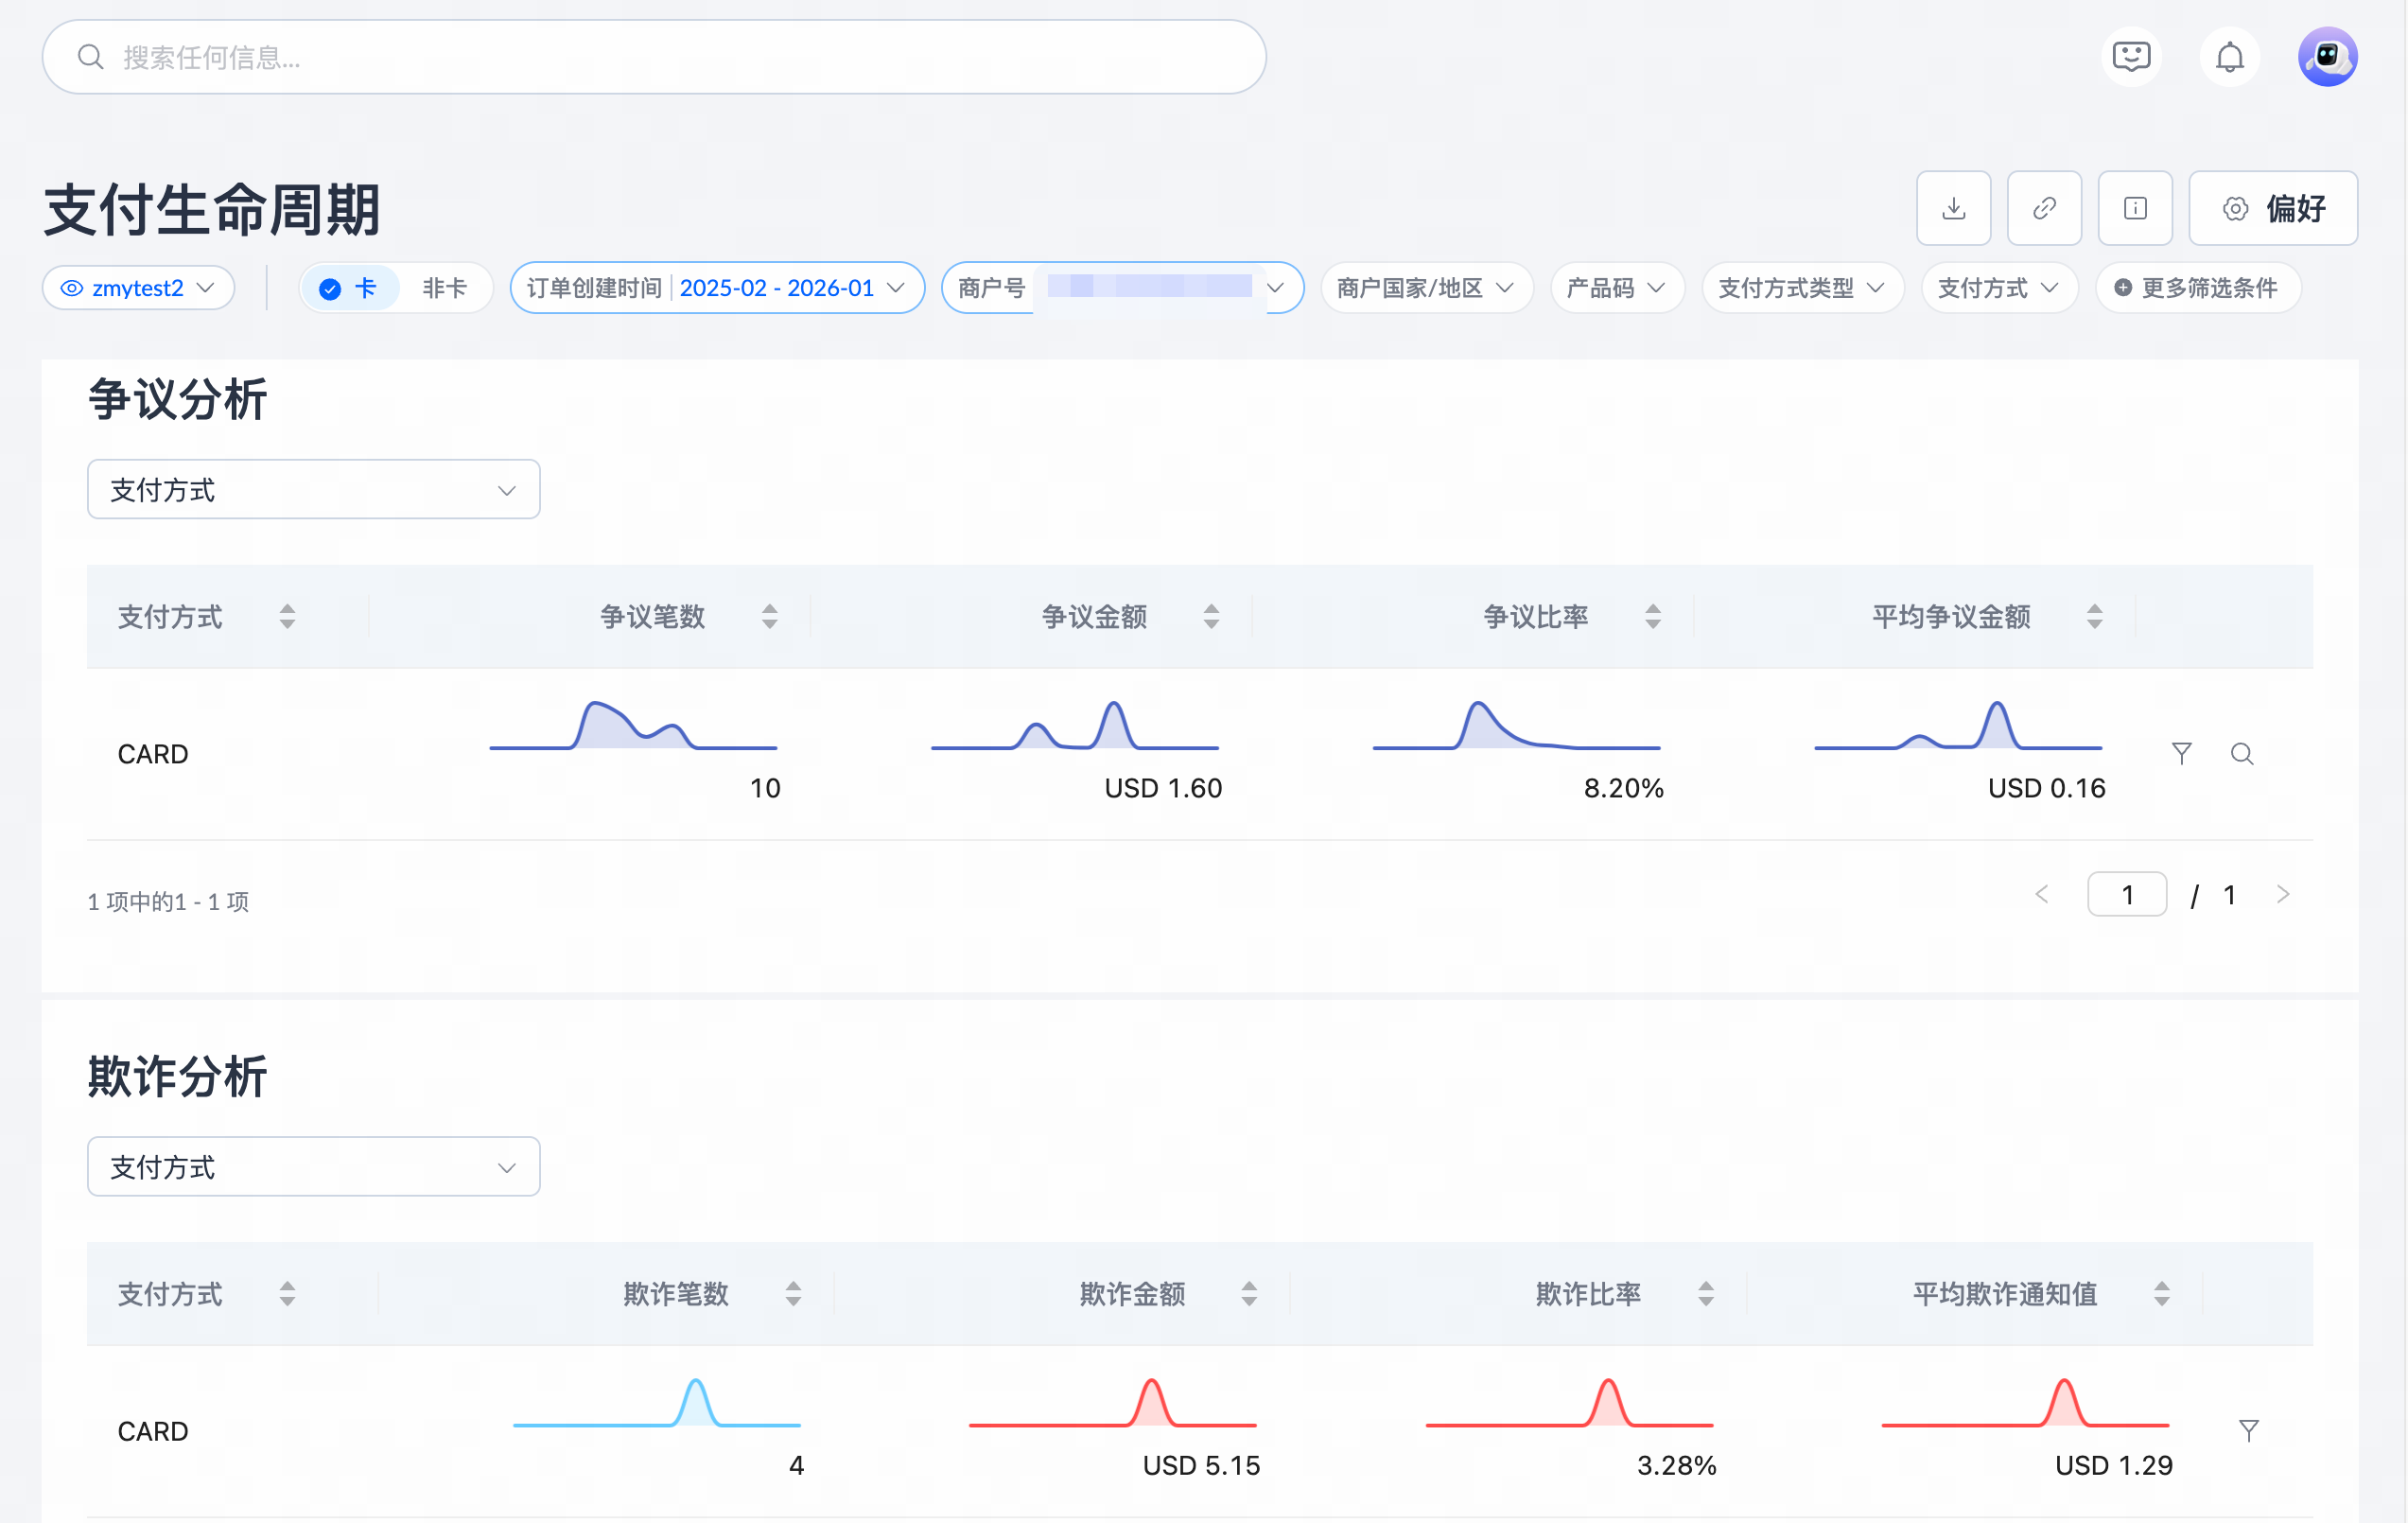2408x1523 pixels.
Task: Sort by 争议笔数 column
Action: coord(769,616)
